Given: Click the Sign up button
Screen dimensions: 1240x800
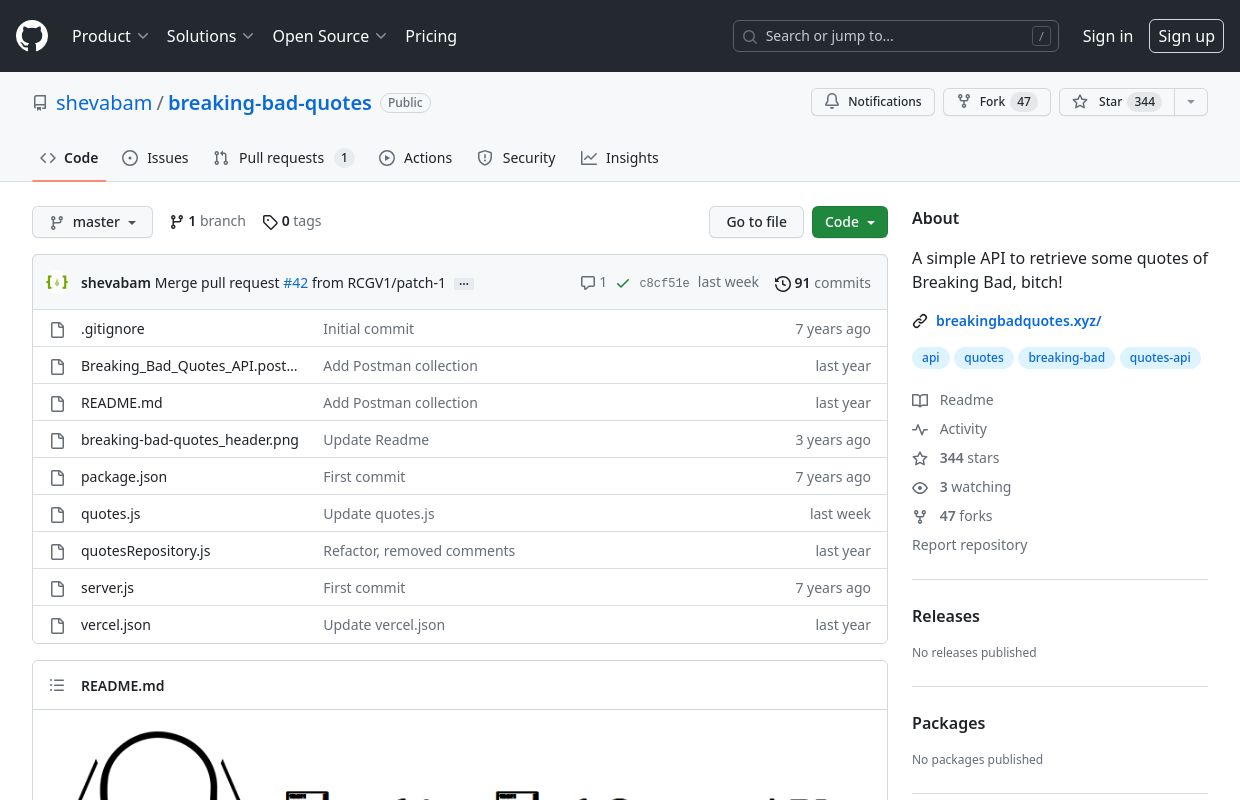Looking at the screenshot, I should click(1186, 36).
